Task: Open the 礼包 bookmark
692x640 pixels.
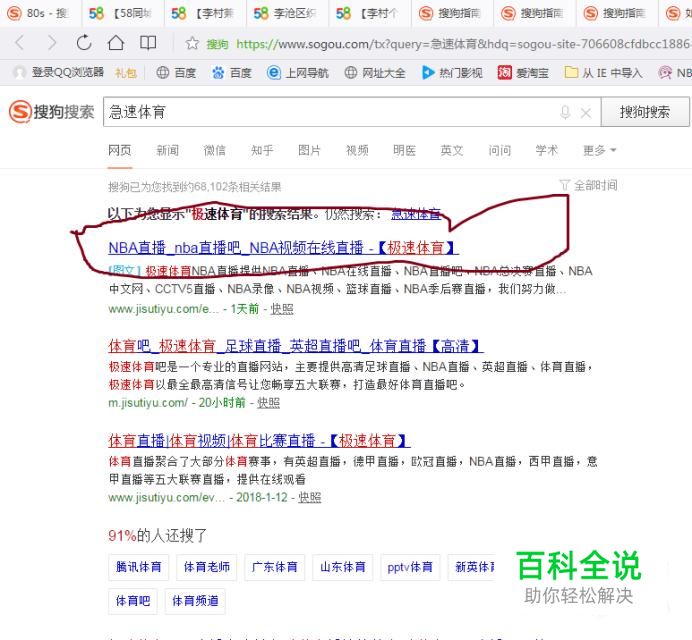Action: tap(126, 72)
